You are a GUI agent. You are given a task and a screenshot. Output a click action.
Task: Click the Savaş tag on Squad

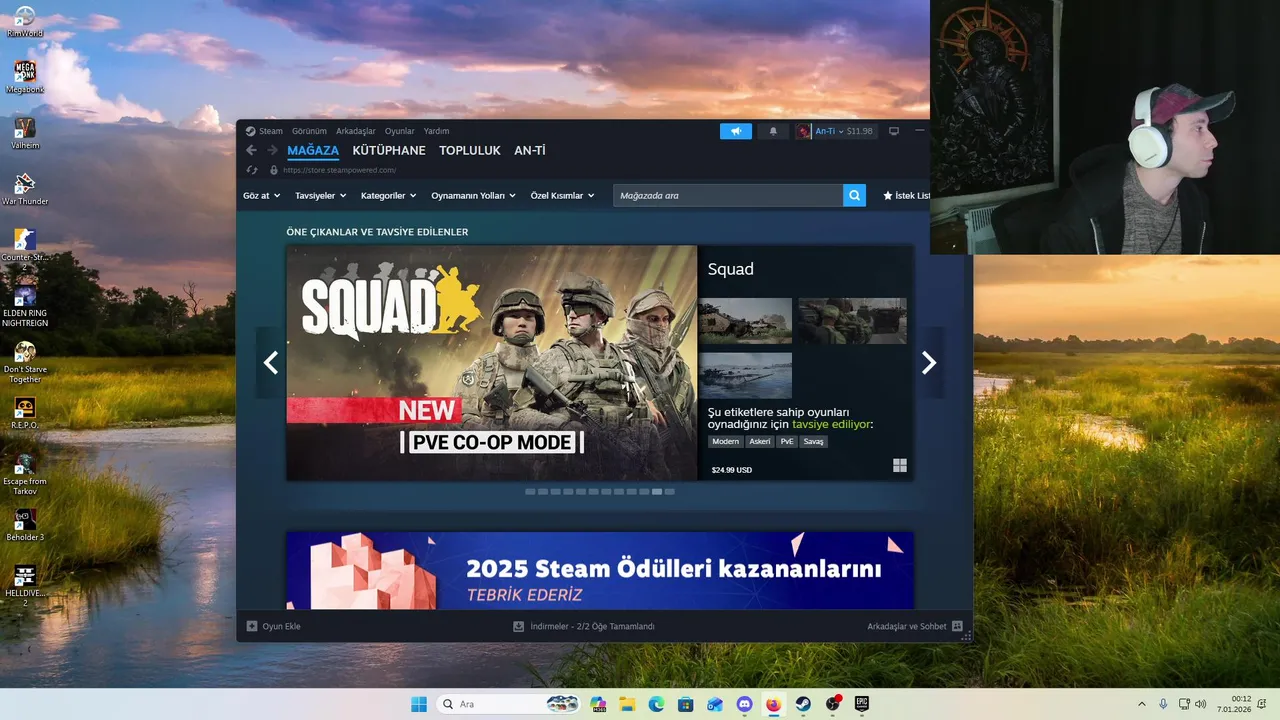[x=814, y=442]
